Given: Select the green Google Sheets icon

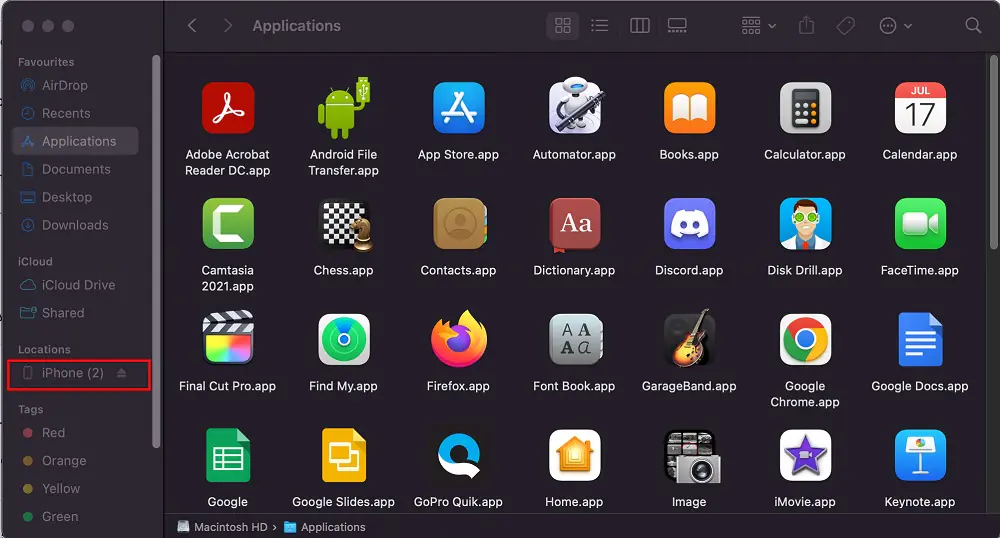Looking at the screenshot, I should [228, 455].
